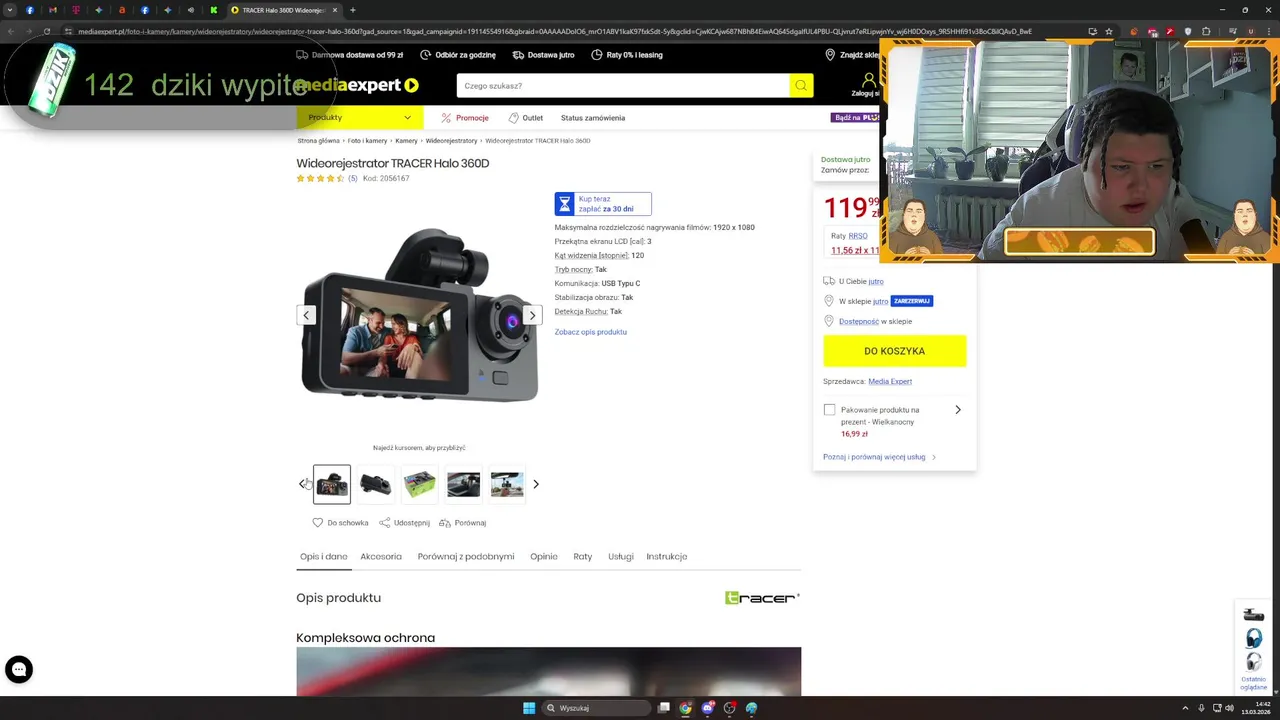Show hidden system tray icons
1280x720 pixels.
[1185, 708]
